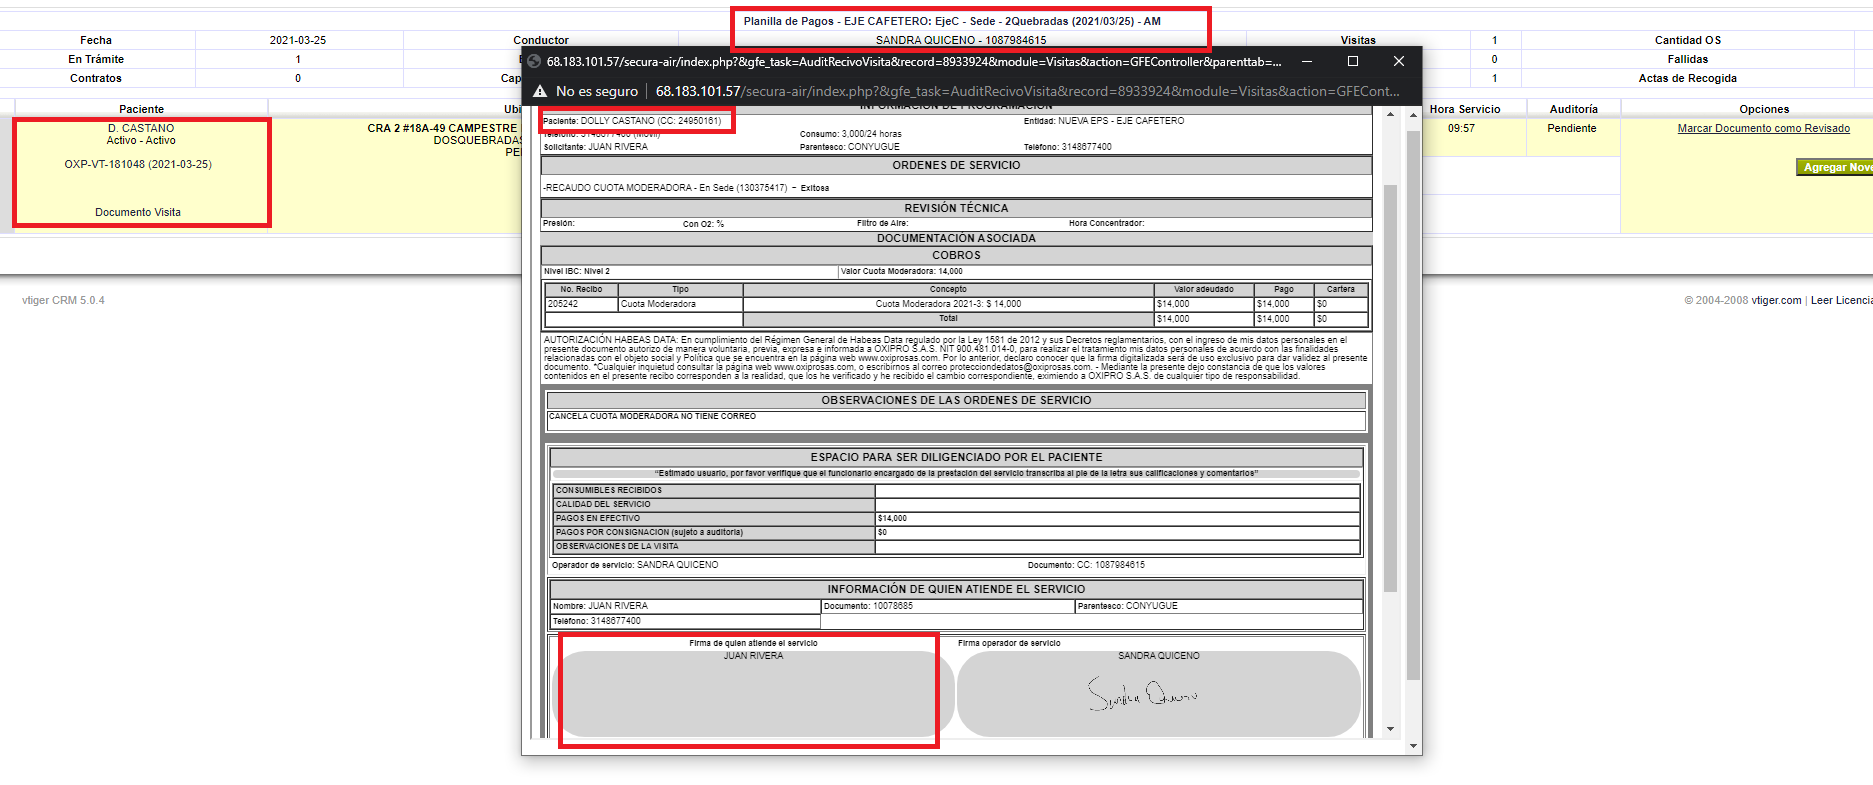Click the inner document scrollbar thumb
1873x785 pixels.
point(1390,388)
